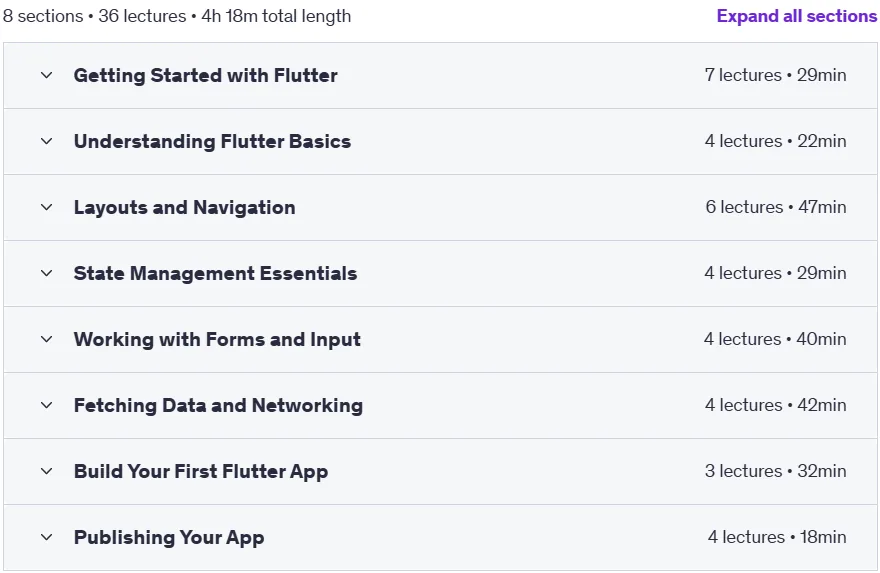This screenshot has width=880, height=573.
Task: Select Understanding Flutter Basics section title
Action: [x=212, y=141]
